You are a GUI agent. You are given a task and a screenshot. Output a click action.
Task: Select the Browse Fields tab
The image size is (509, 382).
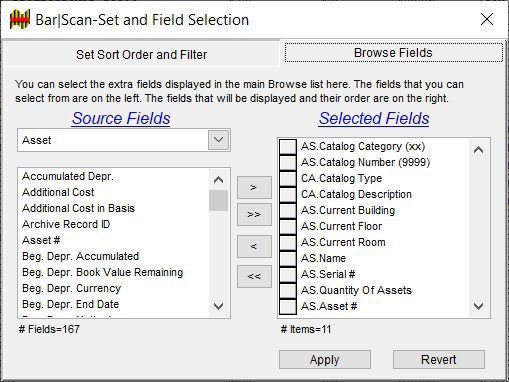[393, 53]
